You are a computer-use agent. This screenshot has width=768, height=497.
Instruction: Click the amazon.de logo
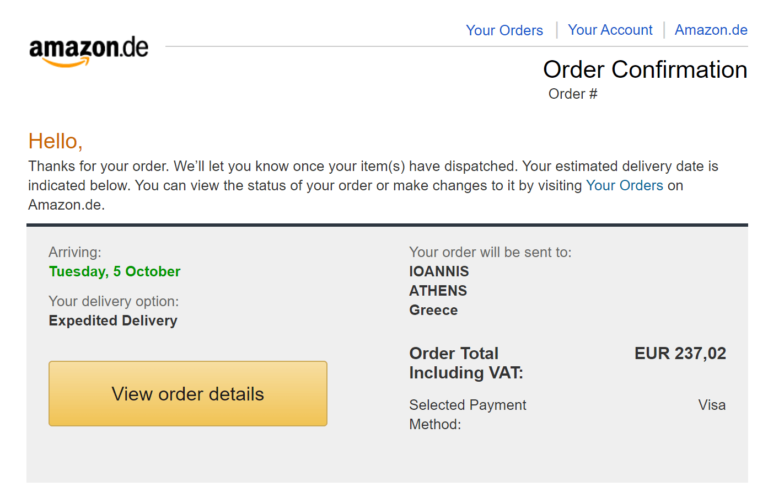pos(88,50)
